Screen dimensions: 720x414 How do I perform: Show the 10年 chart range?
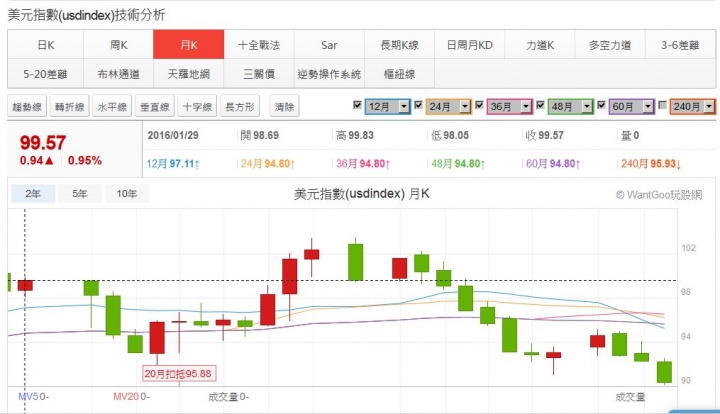coord(127,194)
